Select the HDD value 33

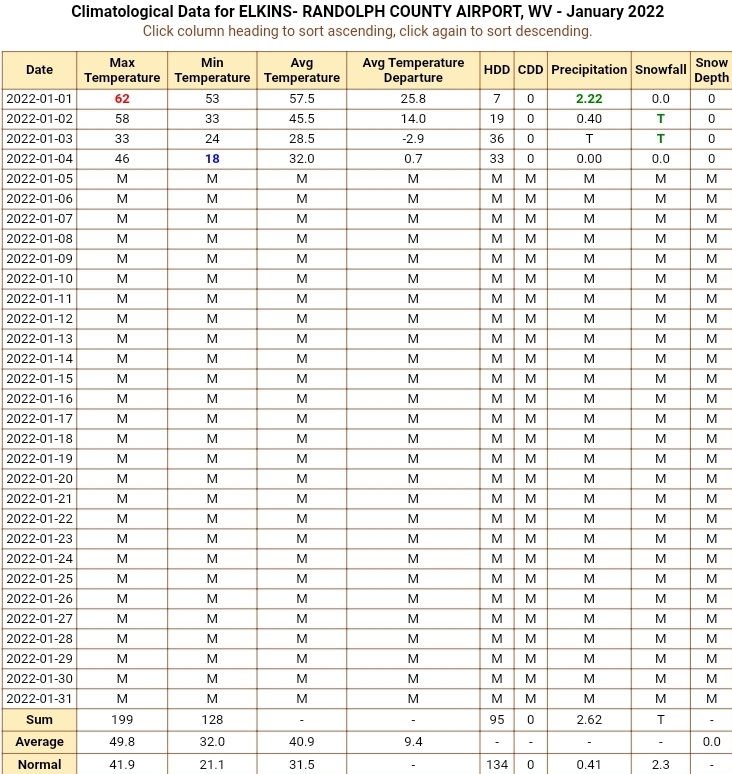497,158
